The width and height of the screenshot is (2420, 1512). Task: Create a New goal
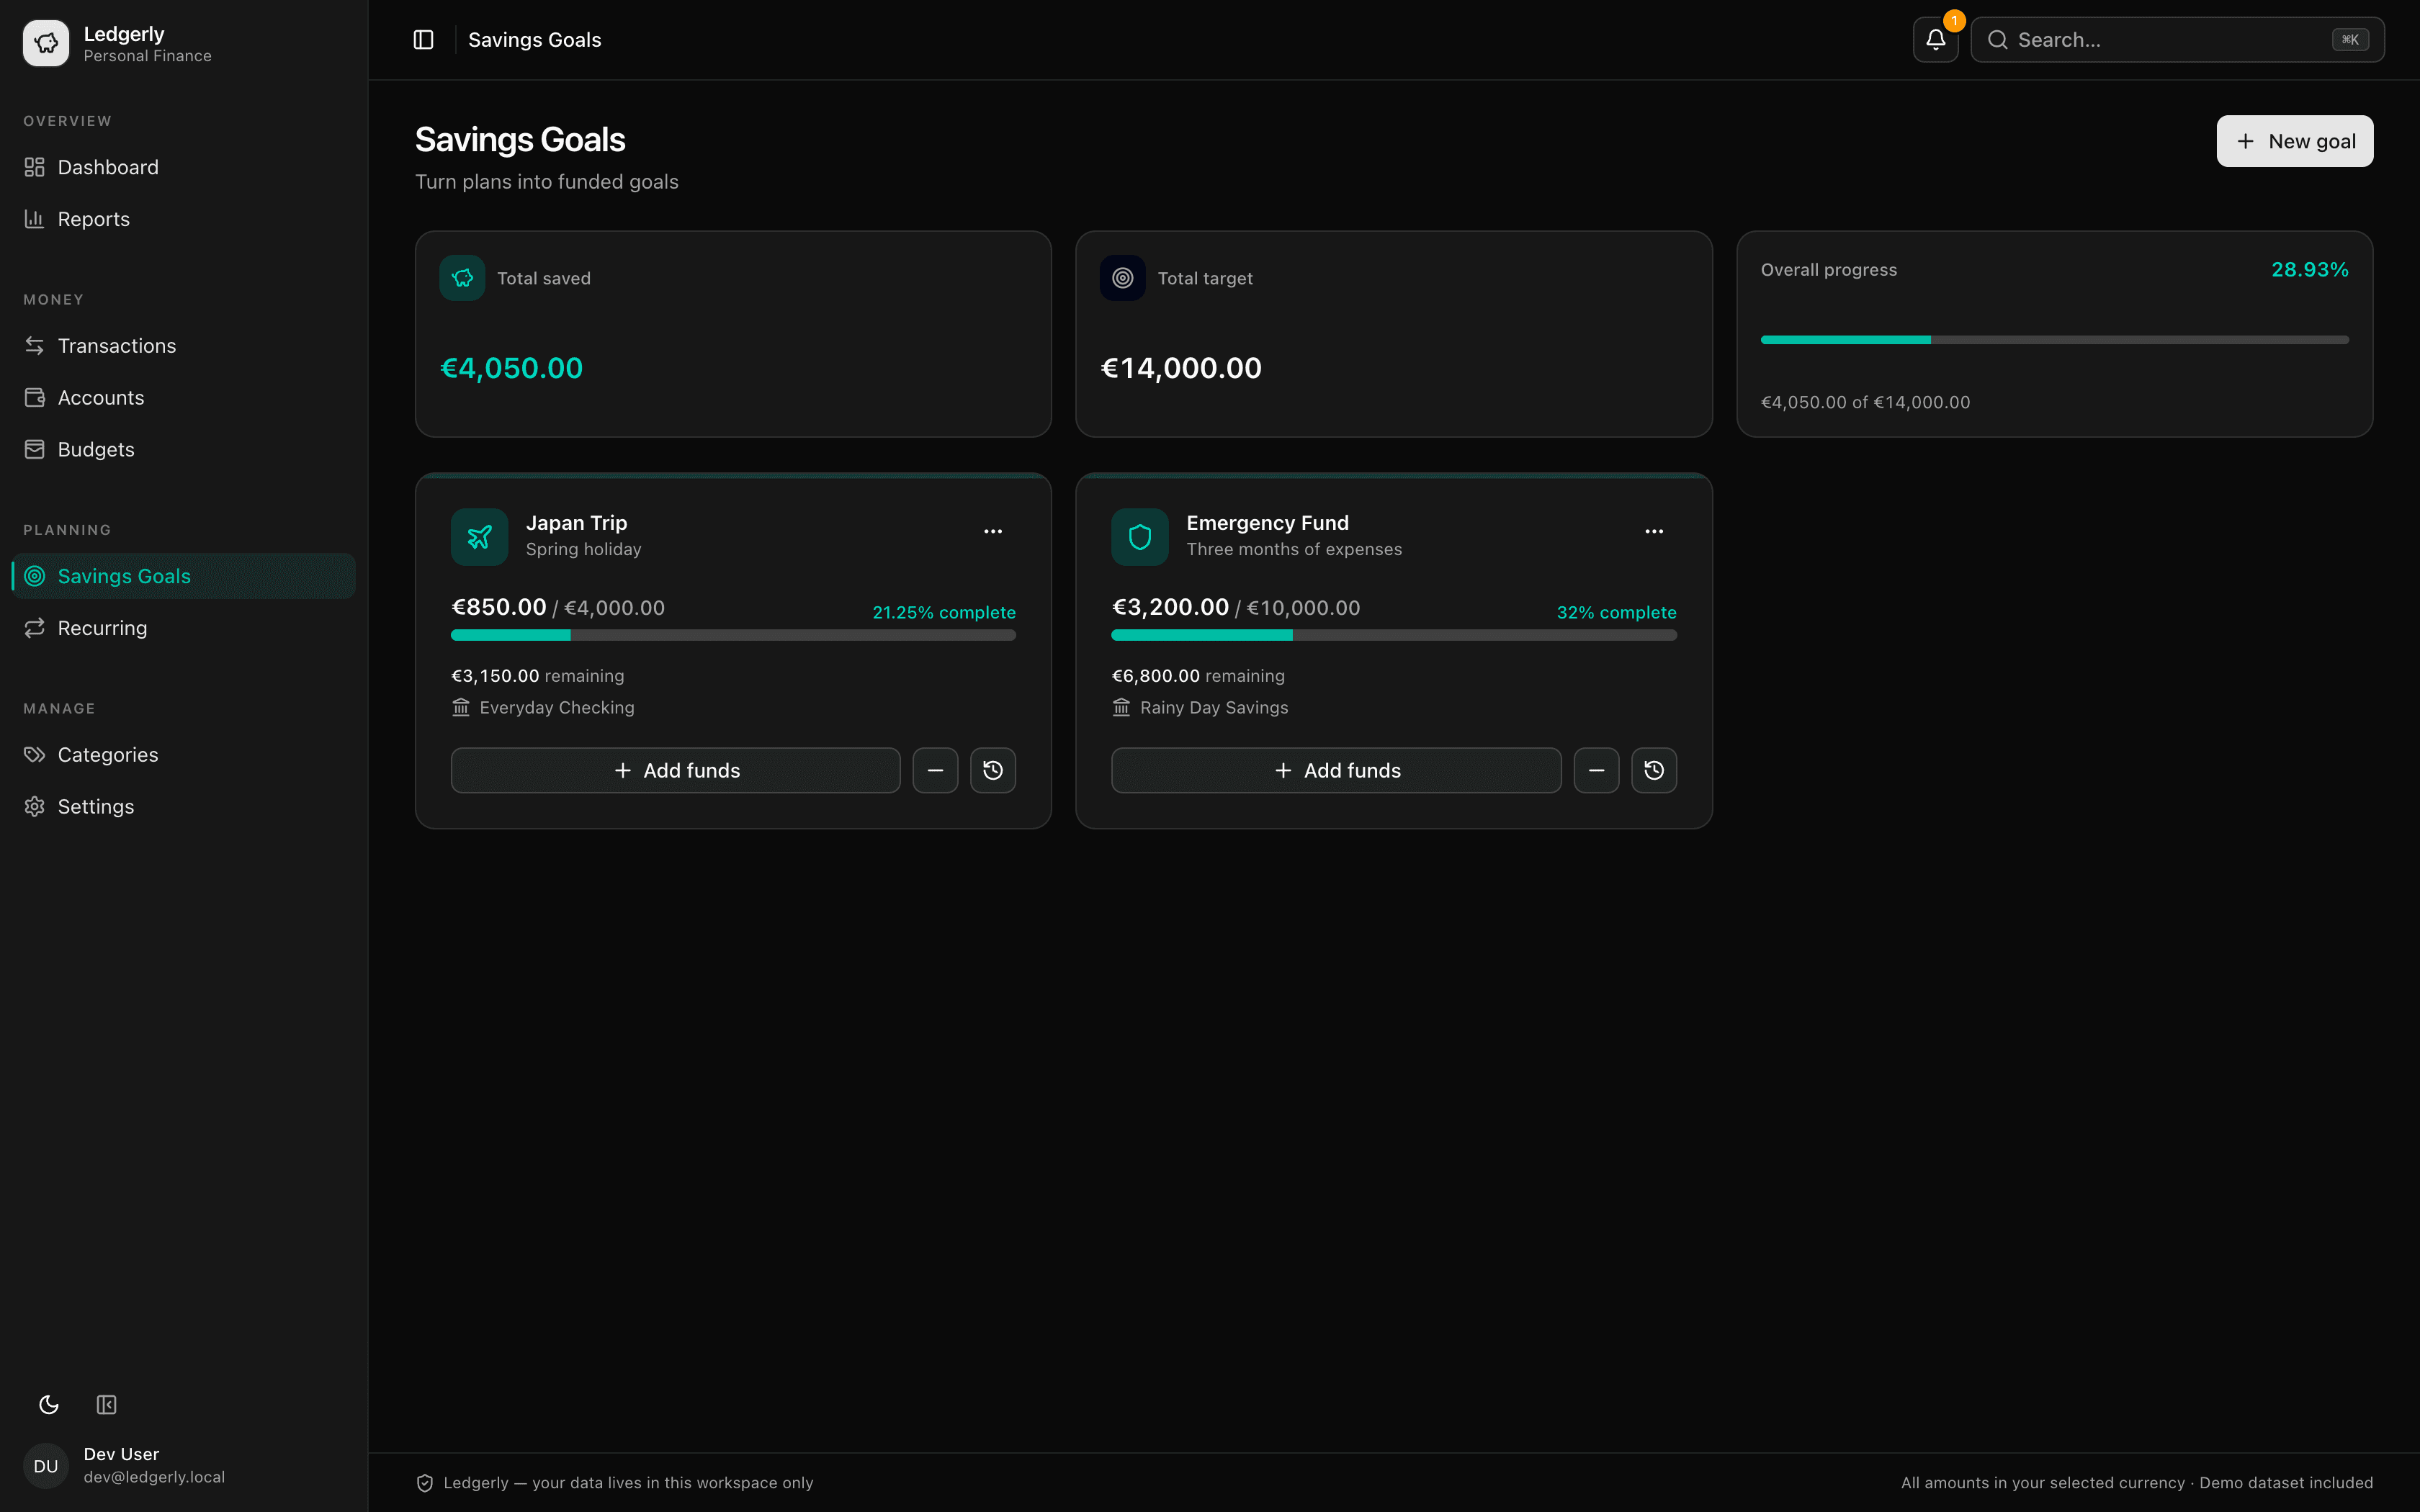(x=2294, y=141)
